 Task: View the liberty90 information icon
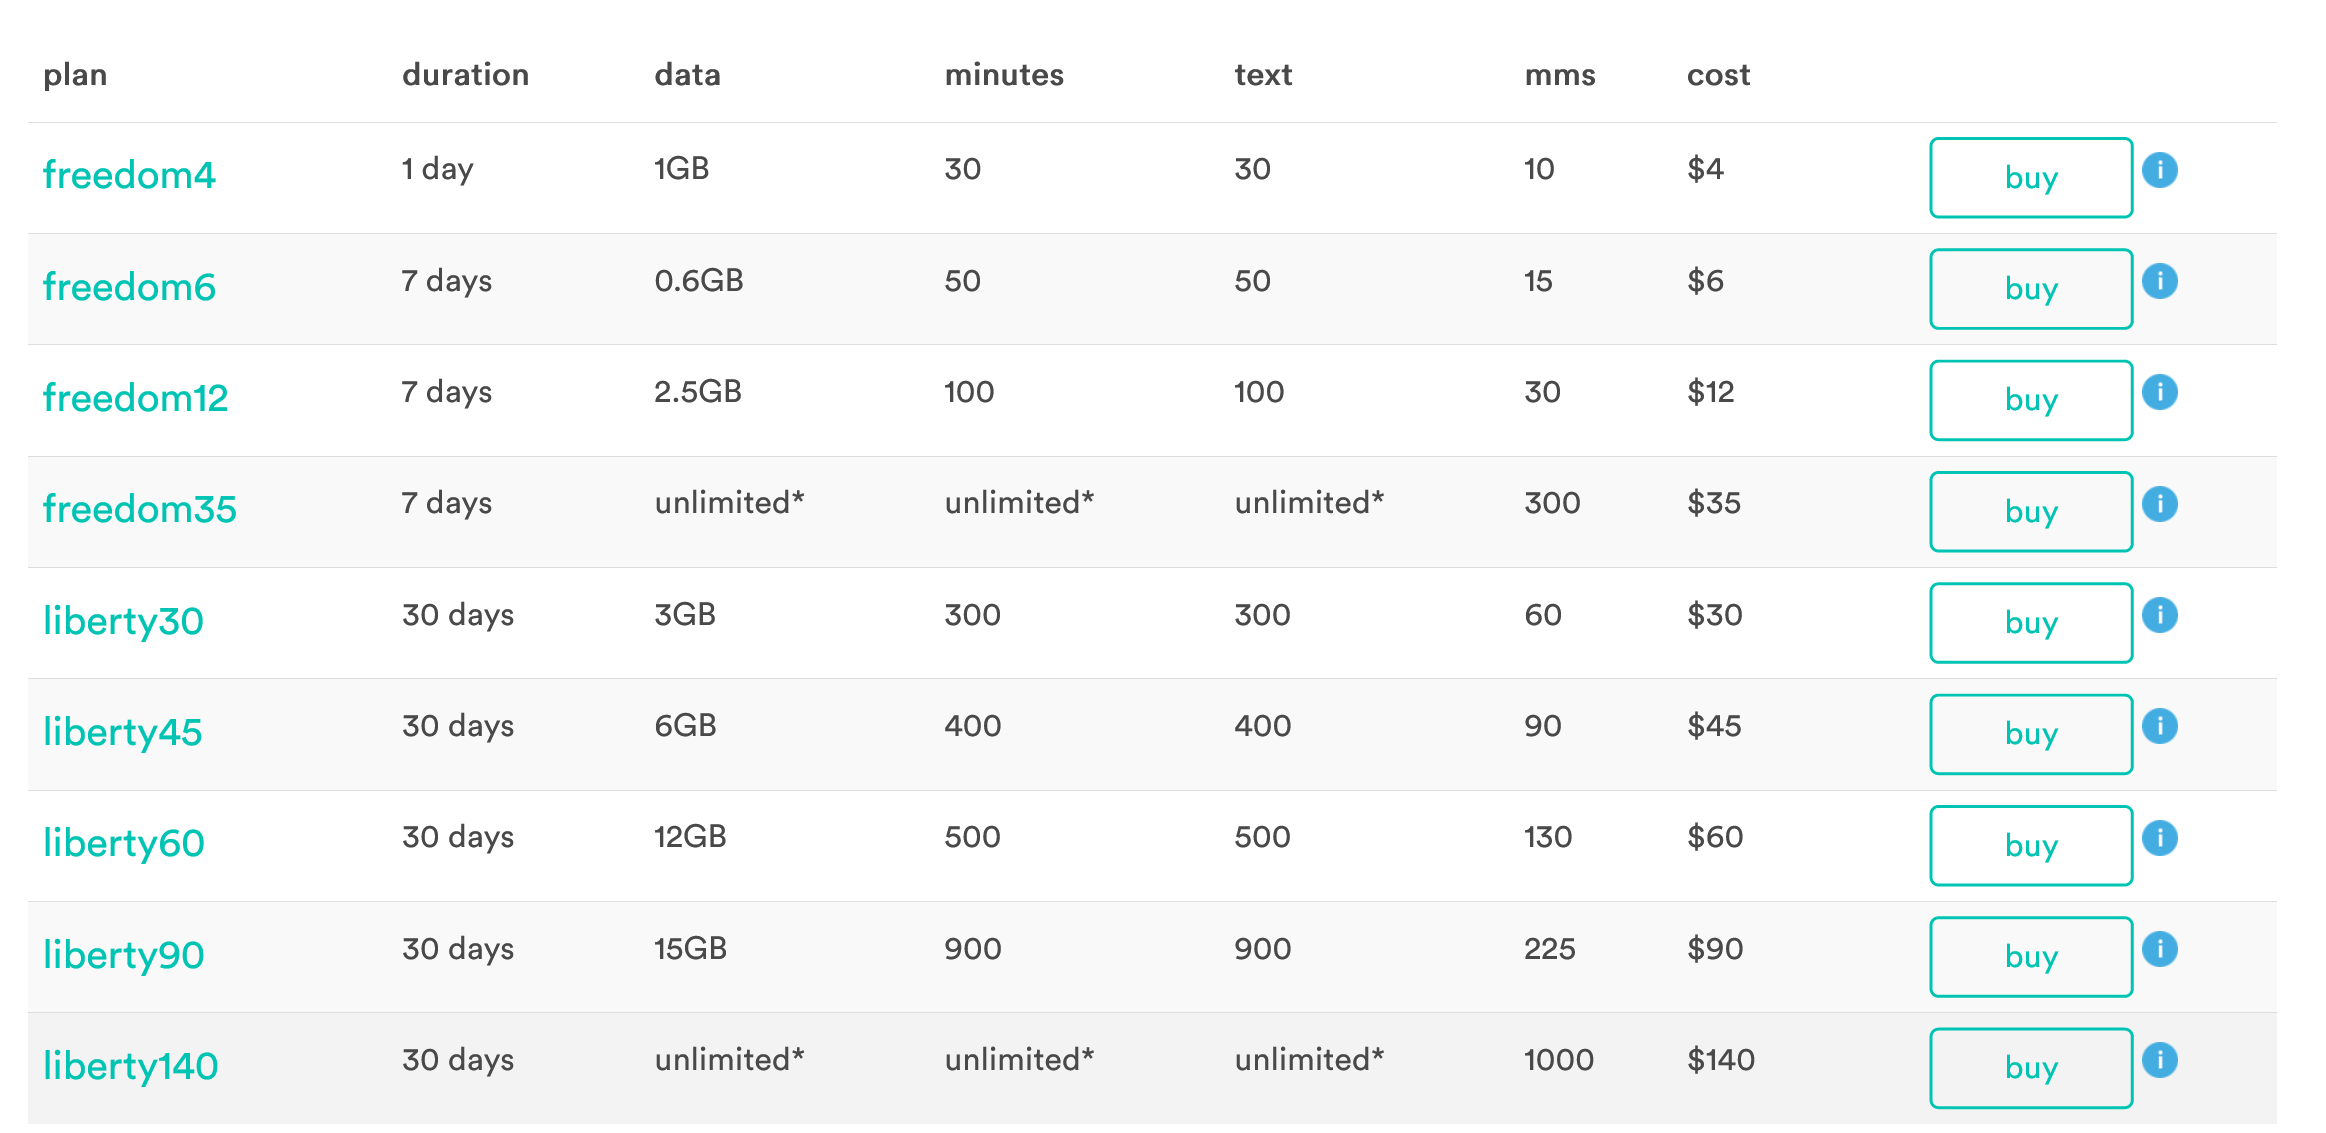coord(2161,951)
